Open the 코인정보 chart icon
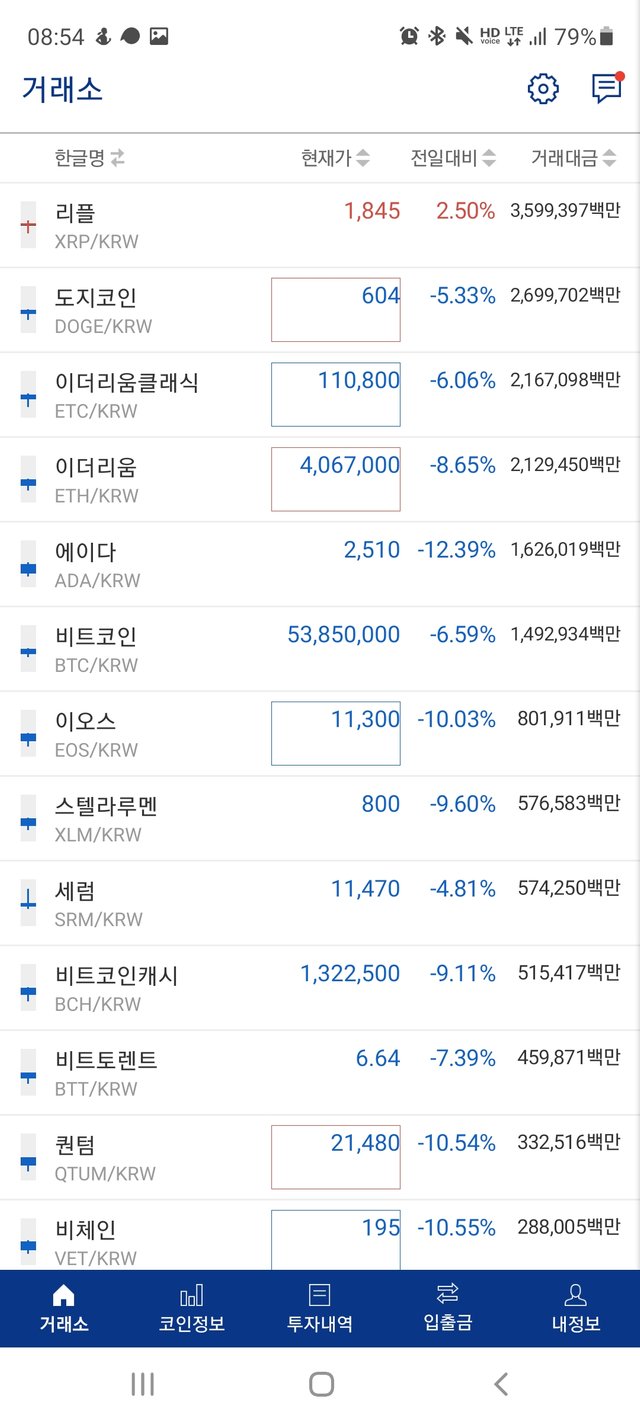 192,1295
